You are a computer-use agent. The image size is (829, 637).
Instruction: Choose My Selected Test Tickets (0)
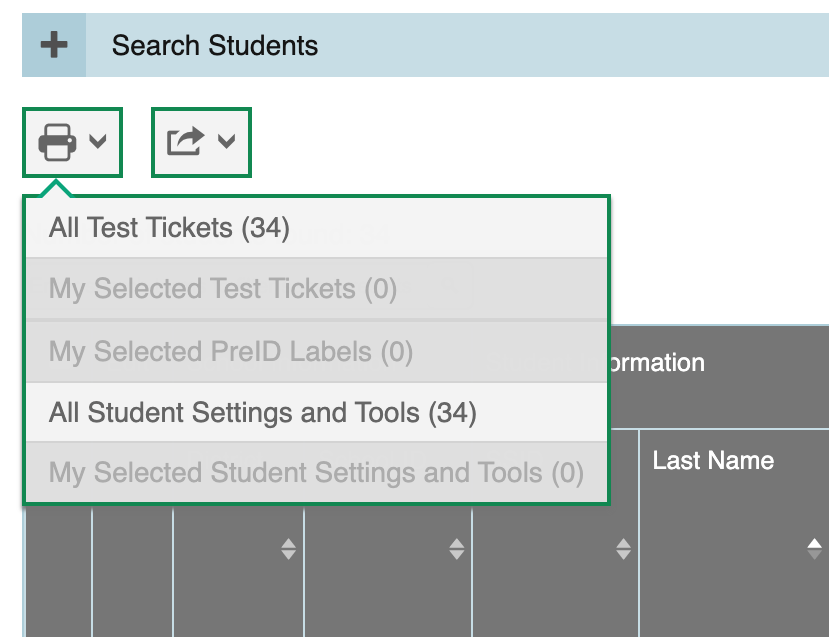coord(222,290)
